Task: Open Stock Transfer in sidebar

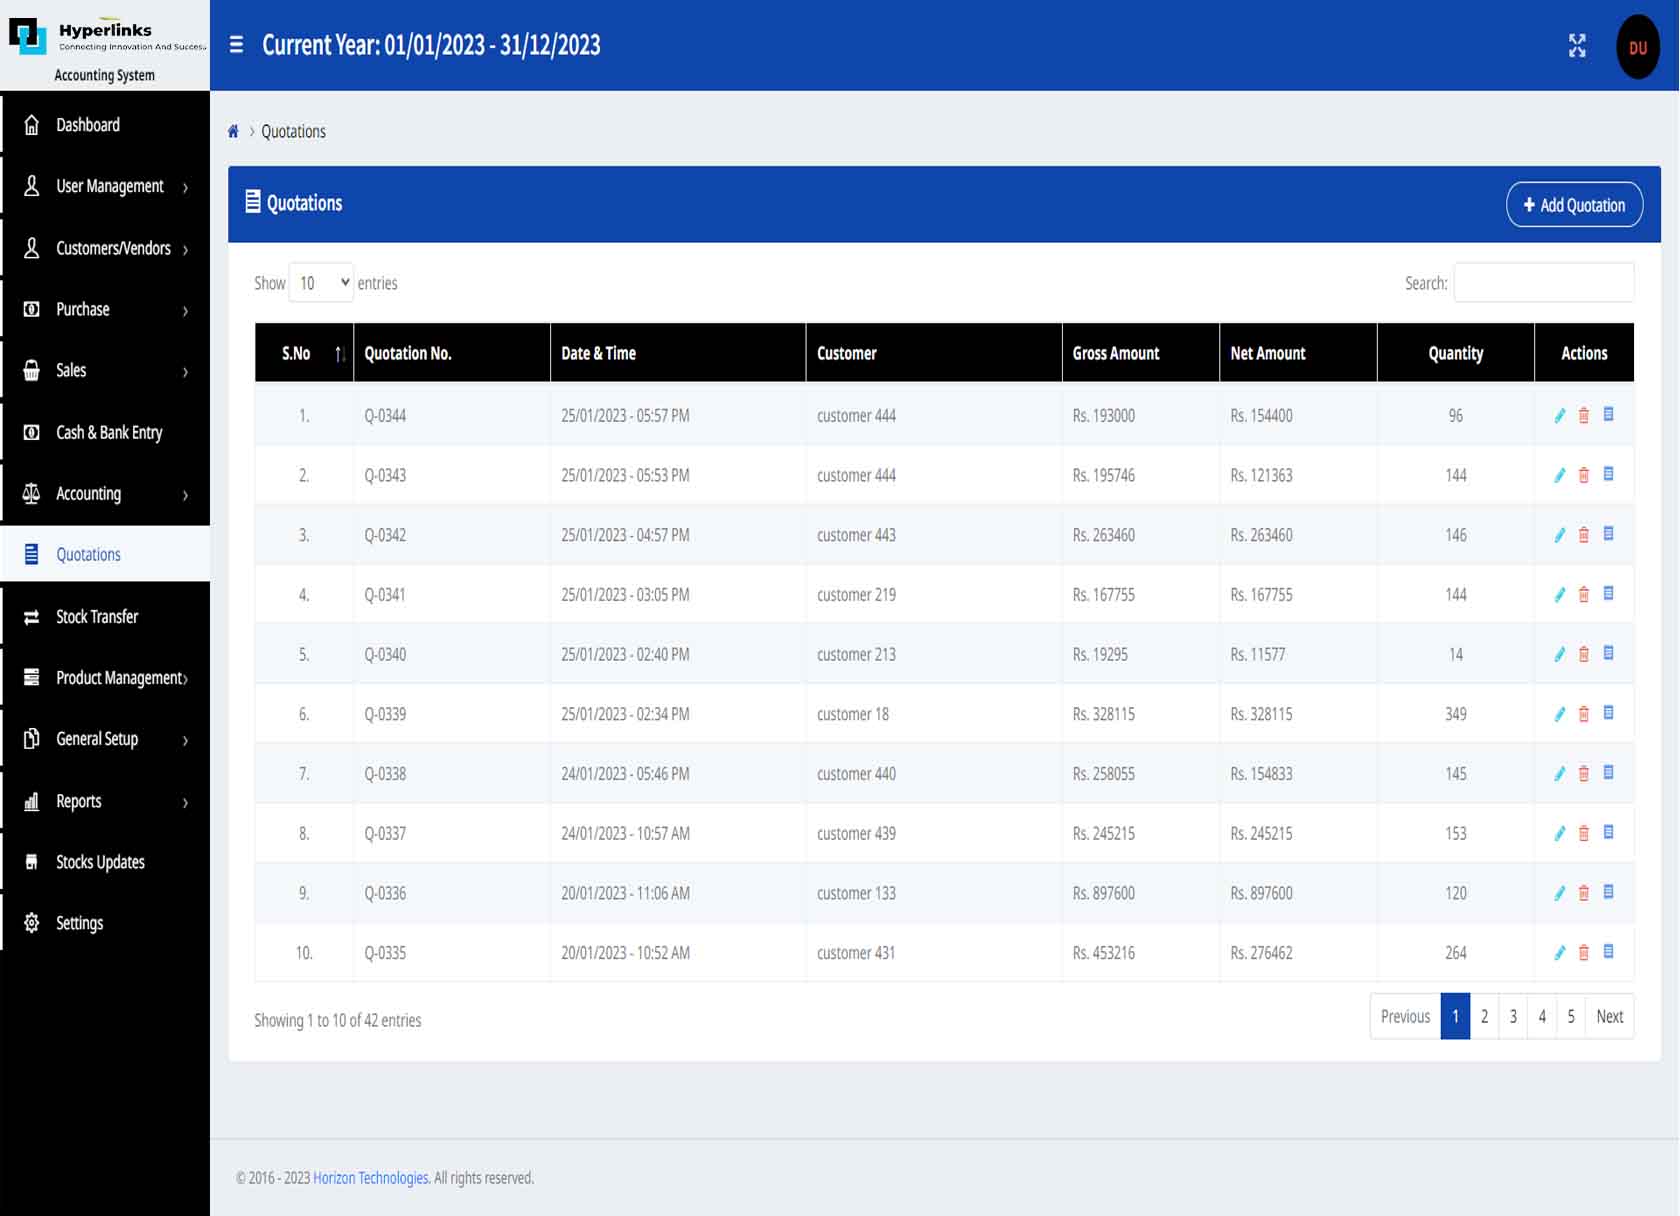Action: coord(105,617)
